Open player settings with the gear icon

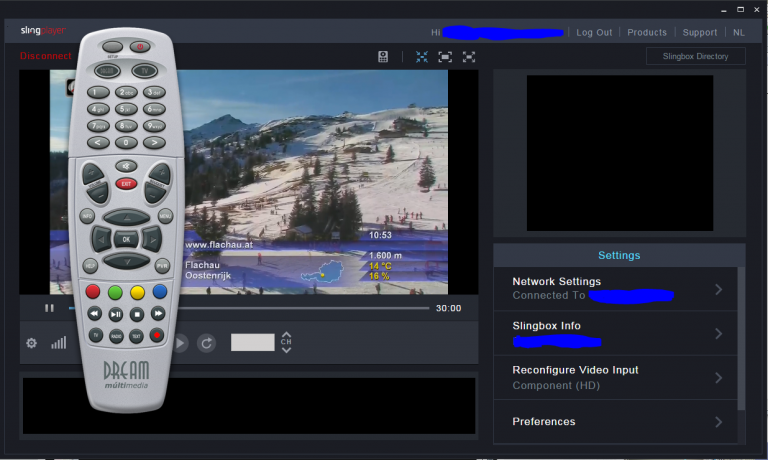point(31,343)
